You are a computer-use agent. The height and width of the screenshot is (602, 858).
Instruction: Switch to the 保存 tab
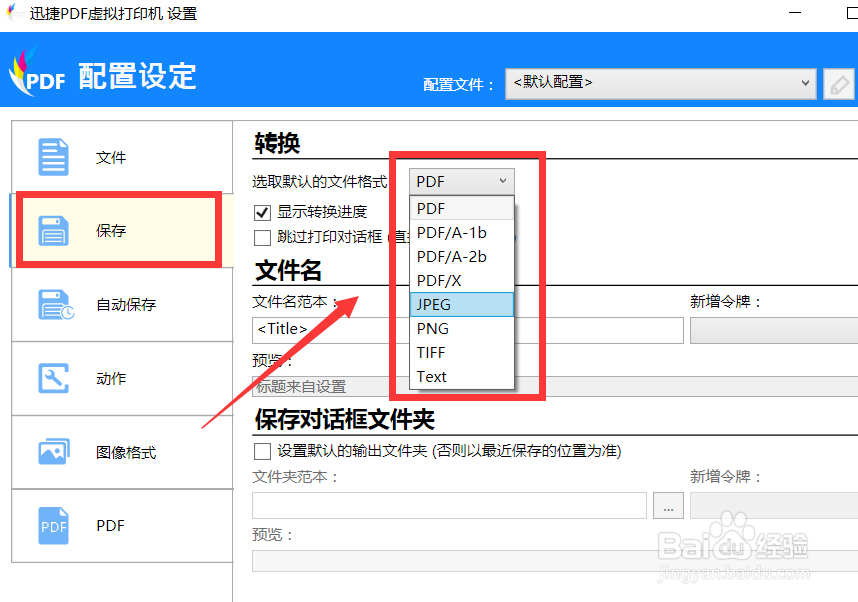122,230
